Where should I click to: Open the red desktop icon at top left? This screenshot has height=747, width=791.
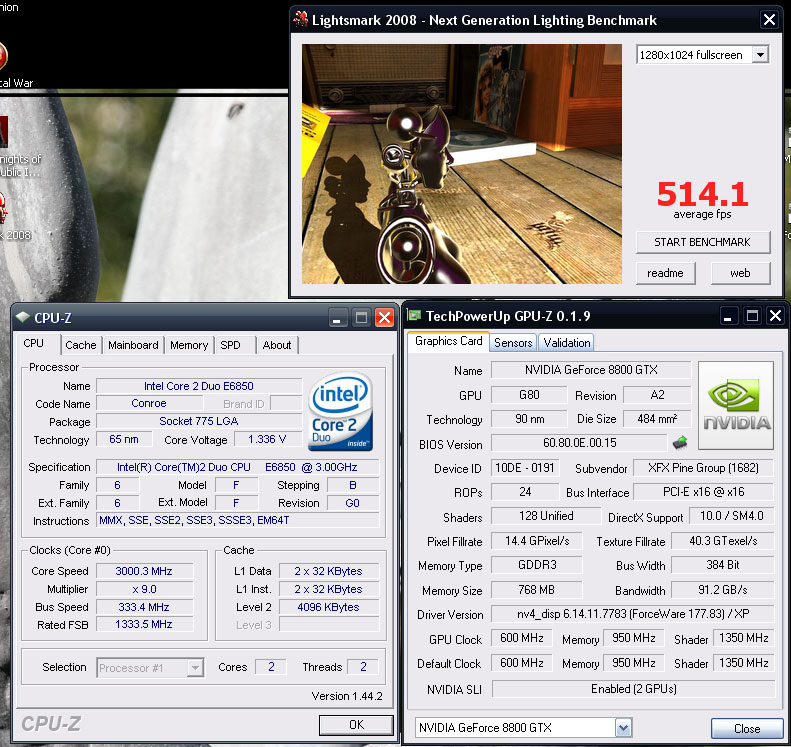3,56
